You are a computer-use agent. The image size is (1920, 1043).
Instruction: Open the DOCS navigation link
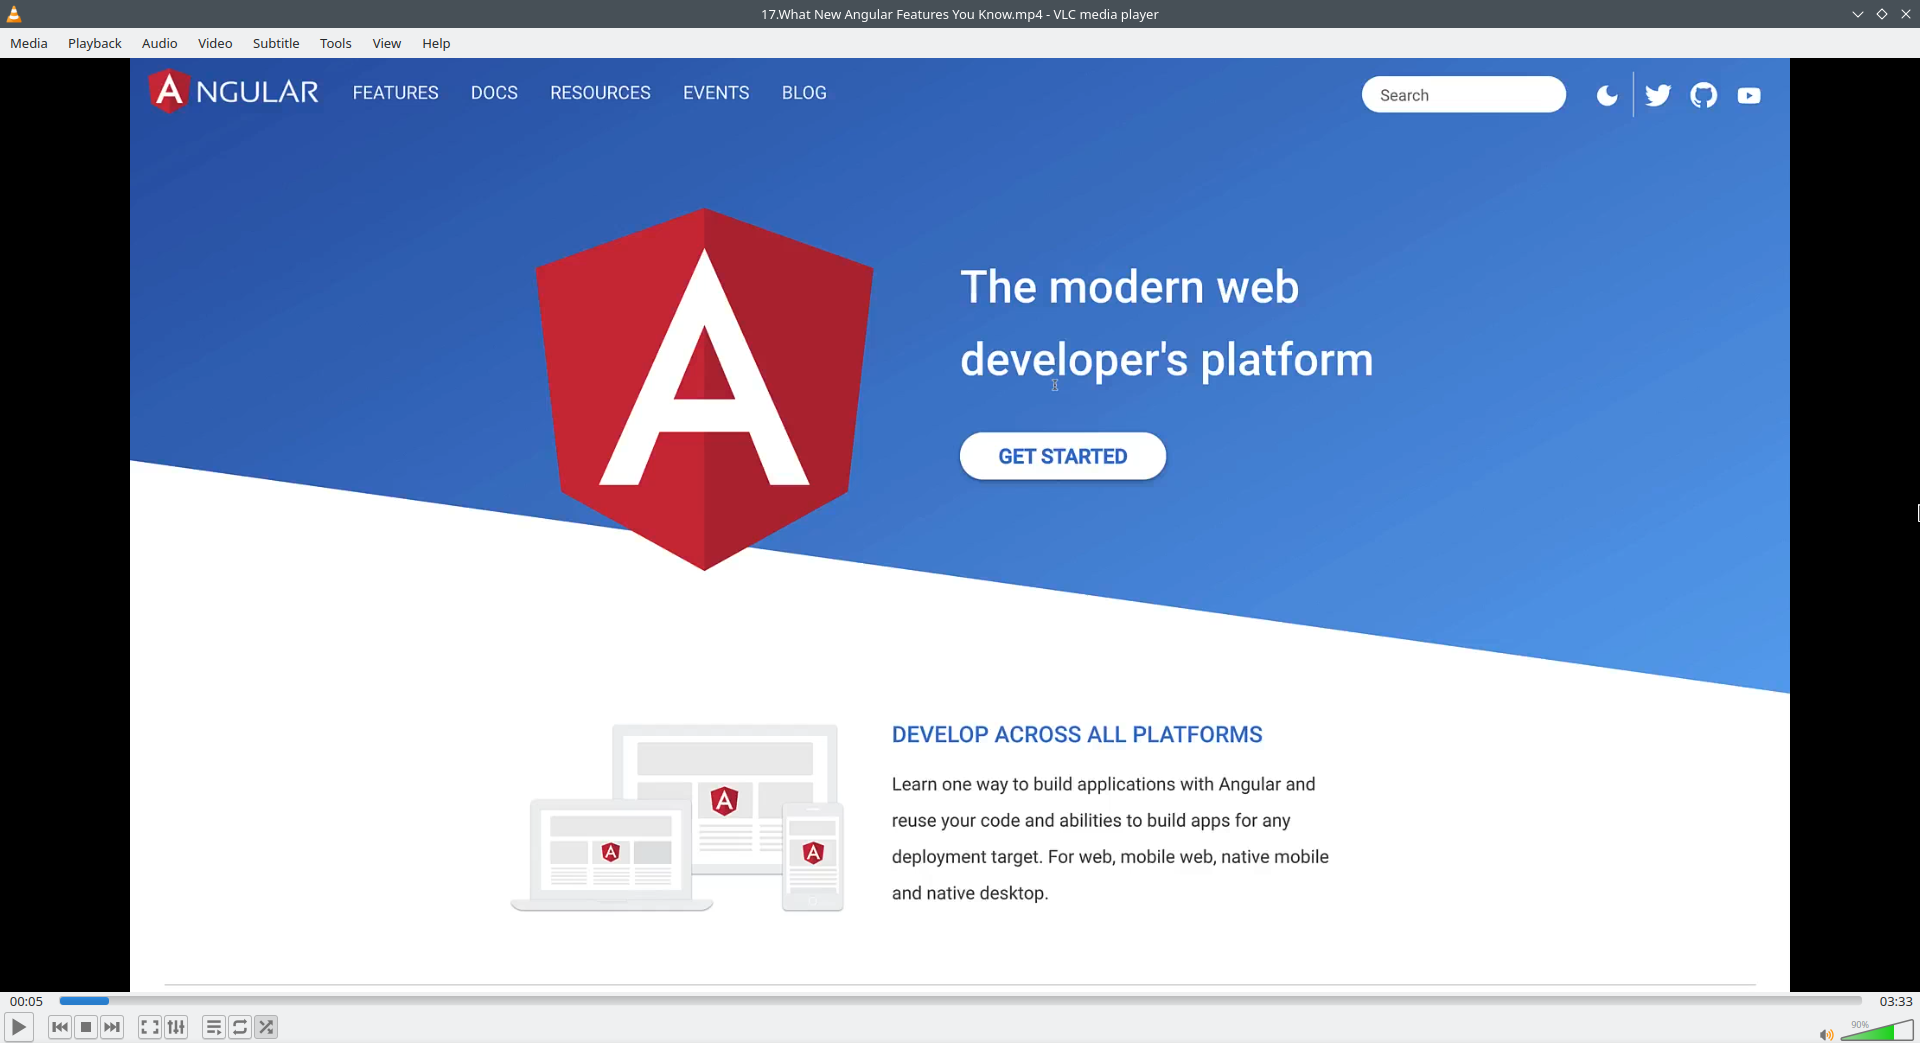click(495, 93)
